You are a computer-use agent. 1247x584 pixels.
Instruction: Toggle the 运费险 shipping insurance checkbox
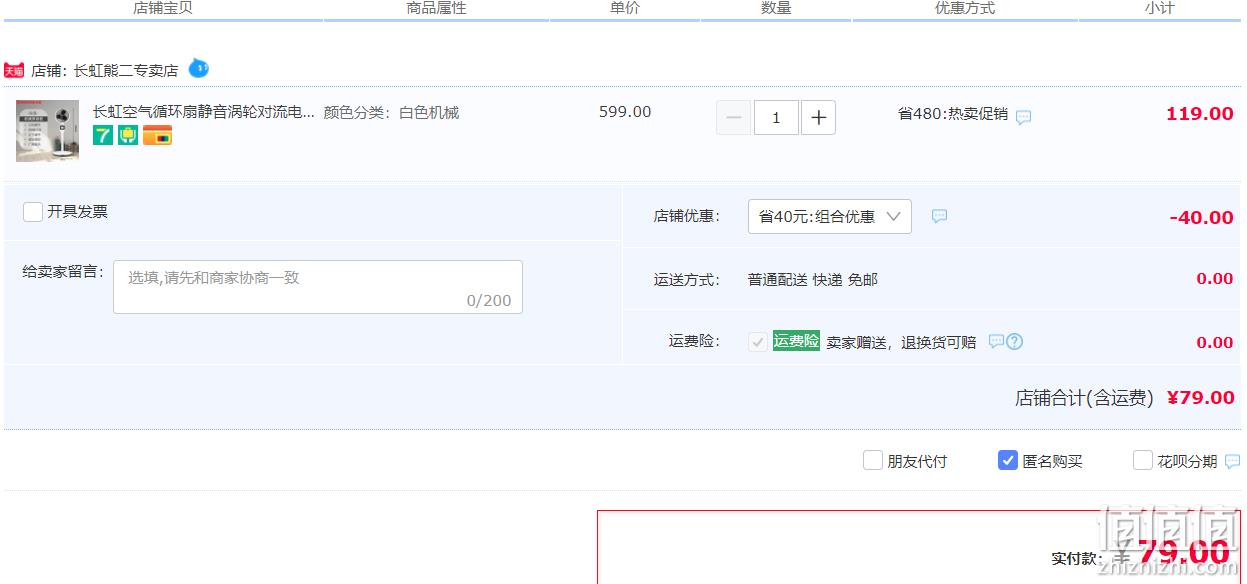click(x=758, y=342)
